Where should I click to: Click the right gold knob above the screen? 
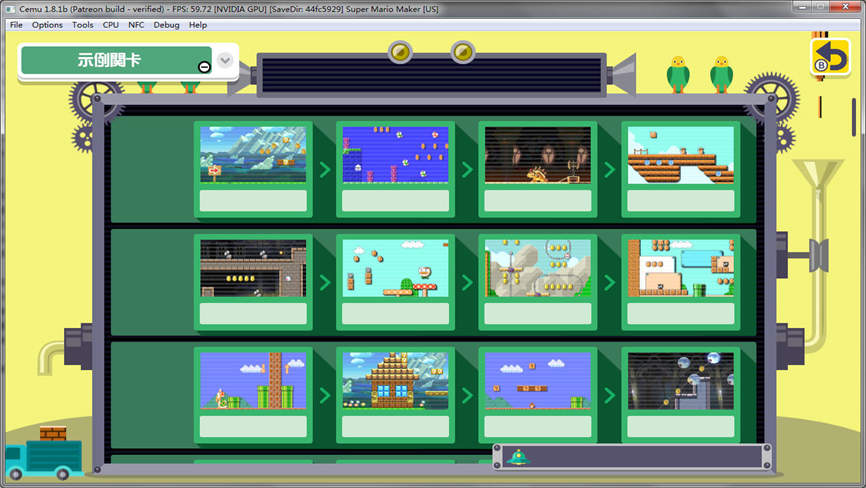(463, 52)
